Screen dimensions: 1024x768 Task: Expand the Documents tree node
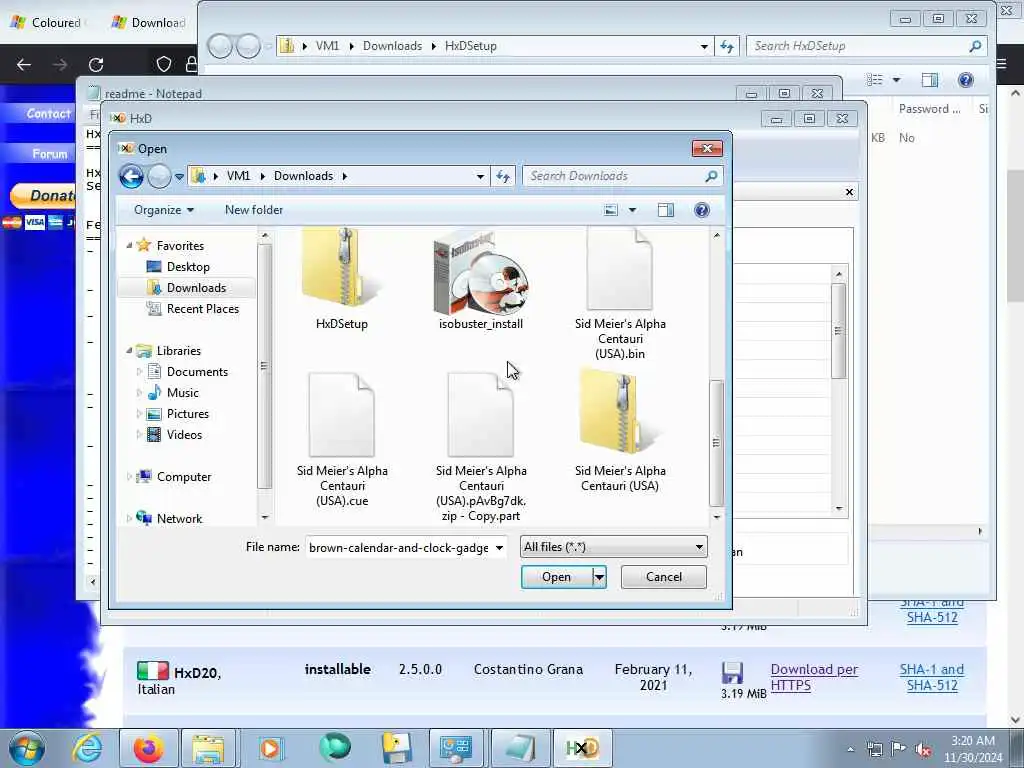139,372
